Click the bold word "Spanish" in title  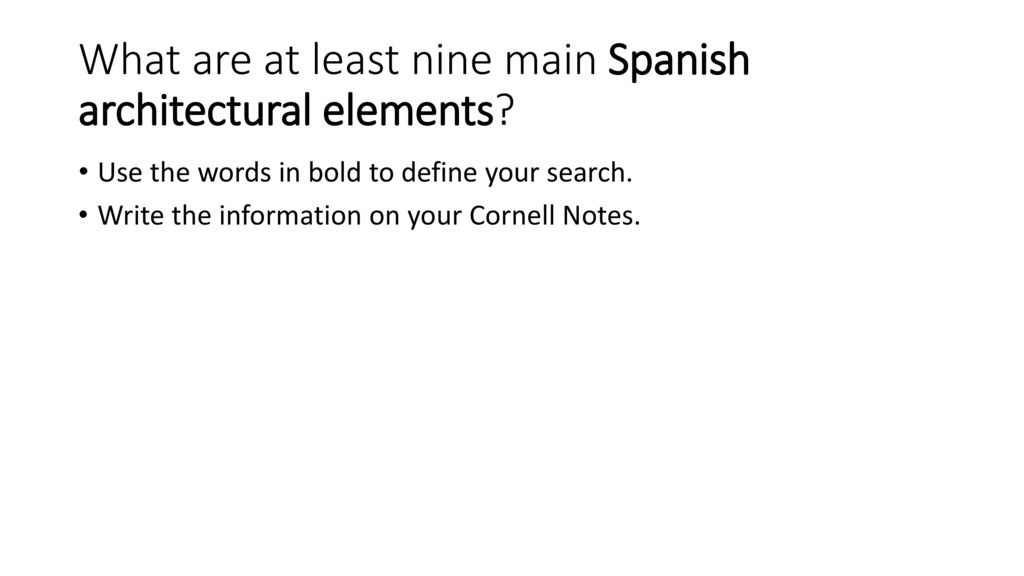coord(679,63)
